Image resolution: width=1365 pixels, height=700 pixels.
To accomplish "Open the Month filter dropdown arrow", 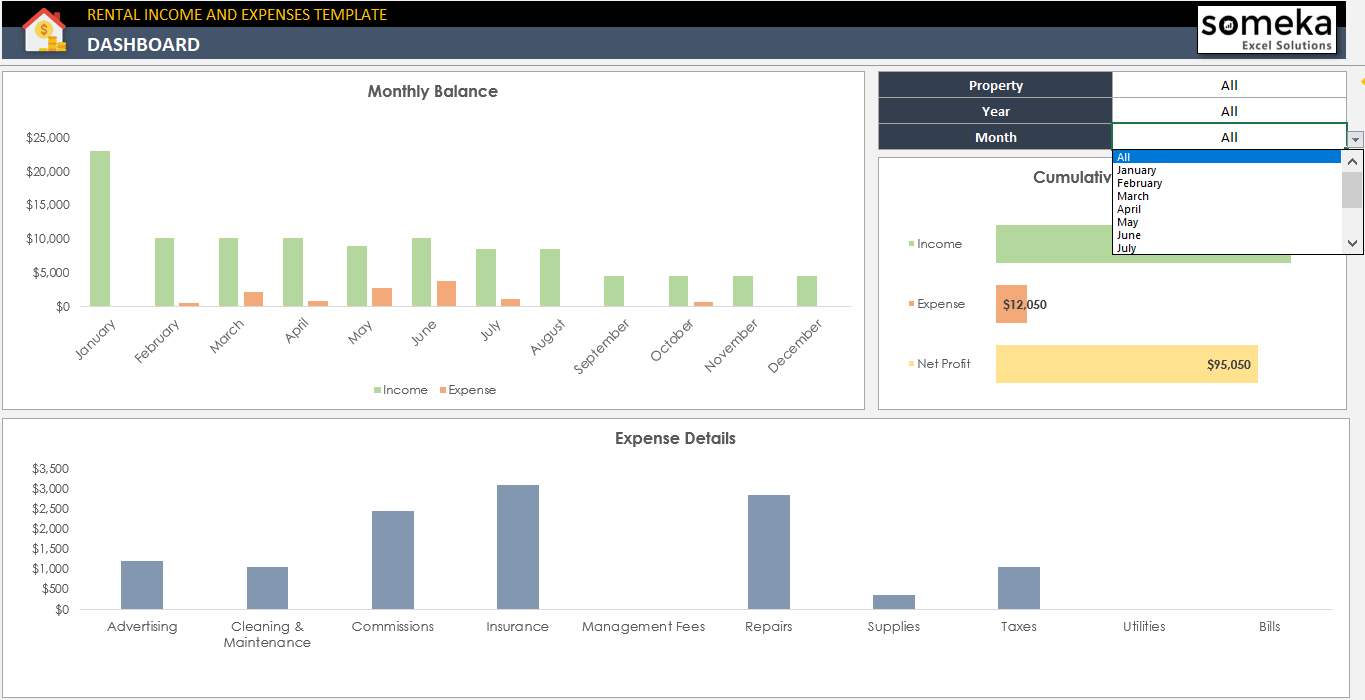I will pyautogui.click(x=1355, y=137).
